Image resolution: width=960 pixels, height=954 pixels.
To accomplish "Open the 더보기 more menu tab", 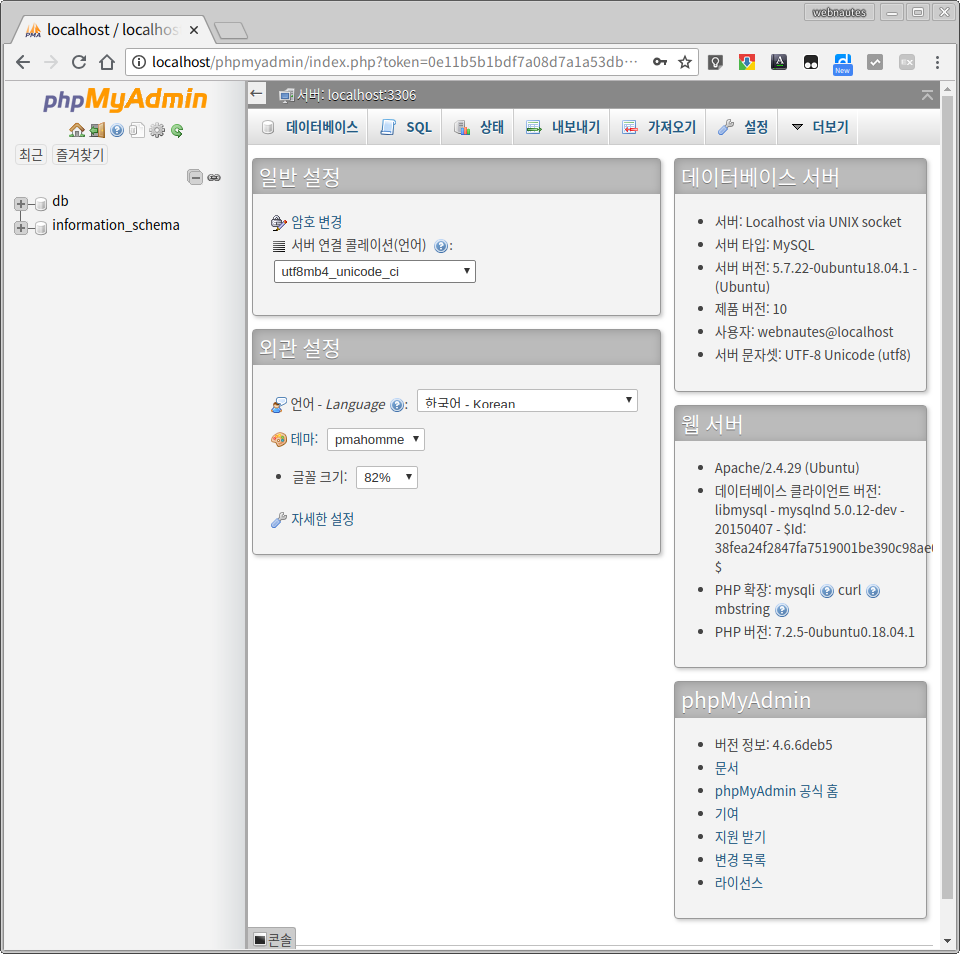I will [x=819, y=127].
